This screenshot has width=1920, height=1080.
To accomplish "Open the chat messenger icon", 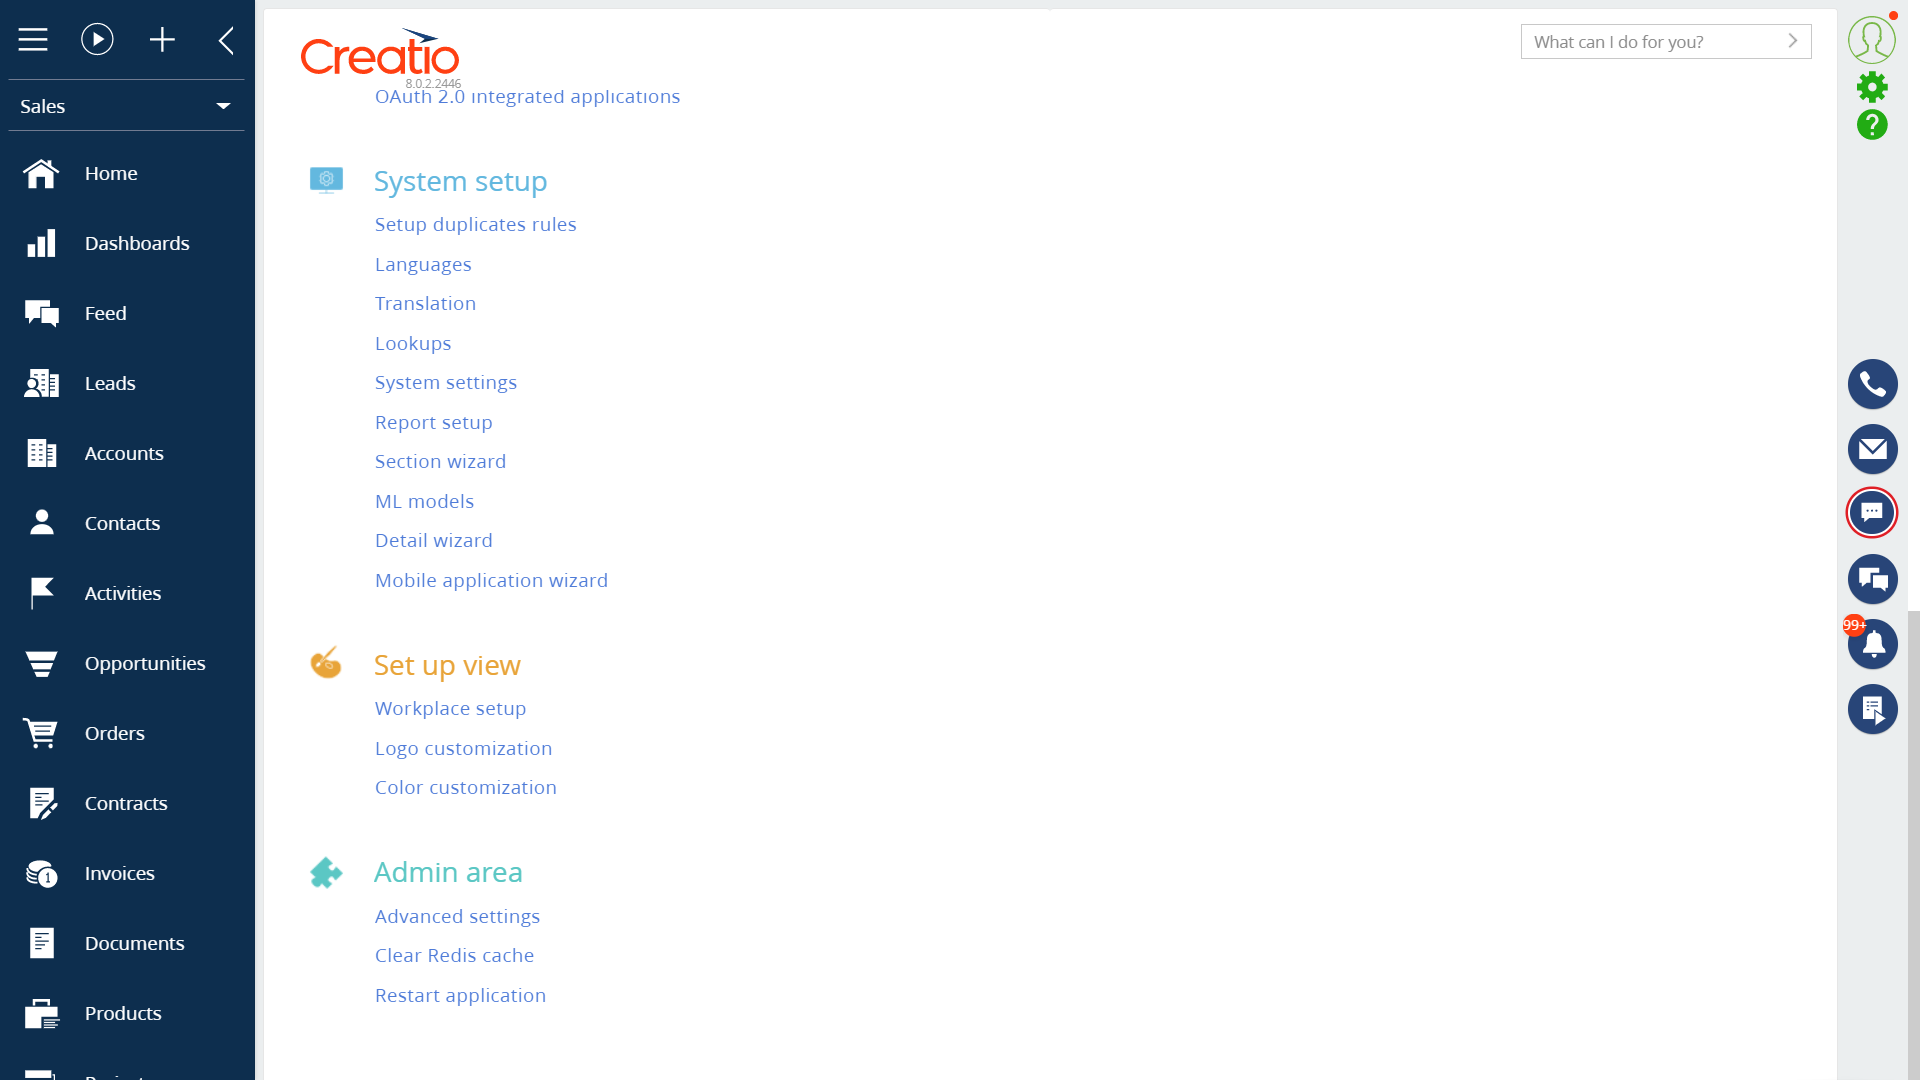I will coord(1872,513).
